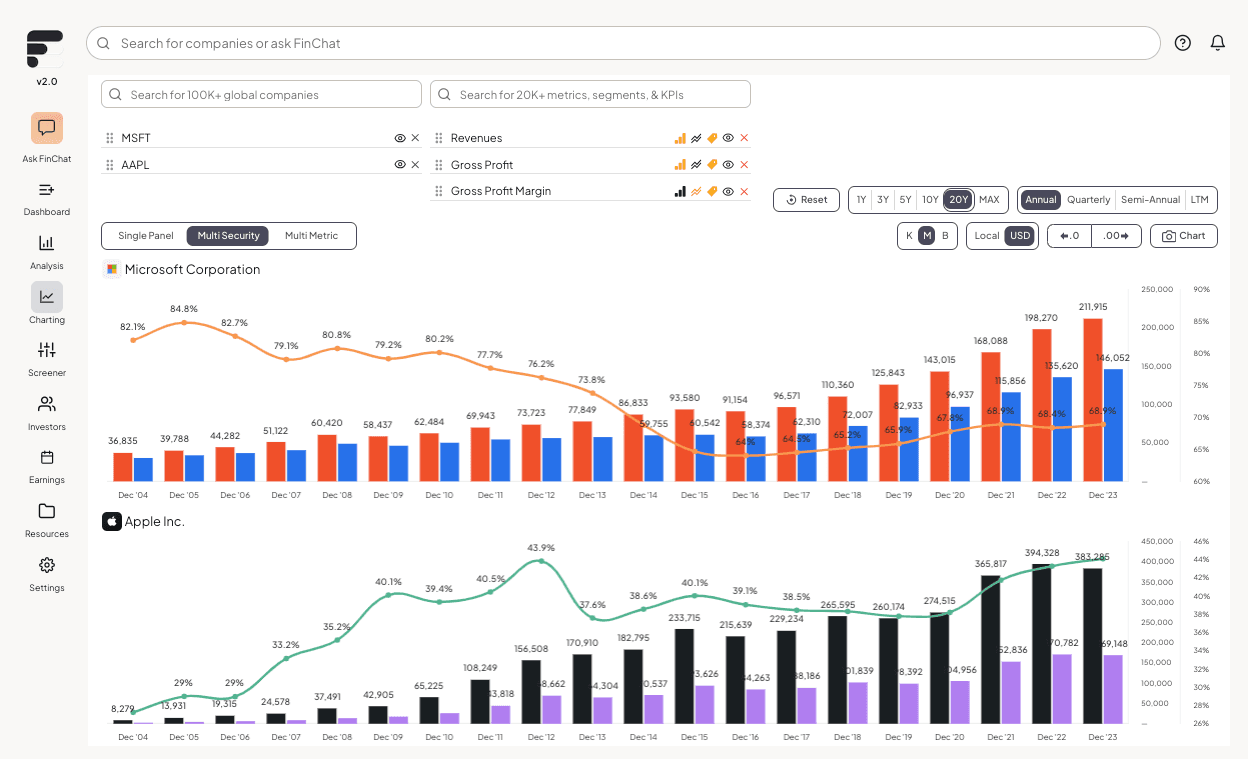Screen dimensions: 1248x759
Task: Set units to M millions
Action: click(x=927, y=236)
